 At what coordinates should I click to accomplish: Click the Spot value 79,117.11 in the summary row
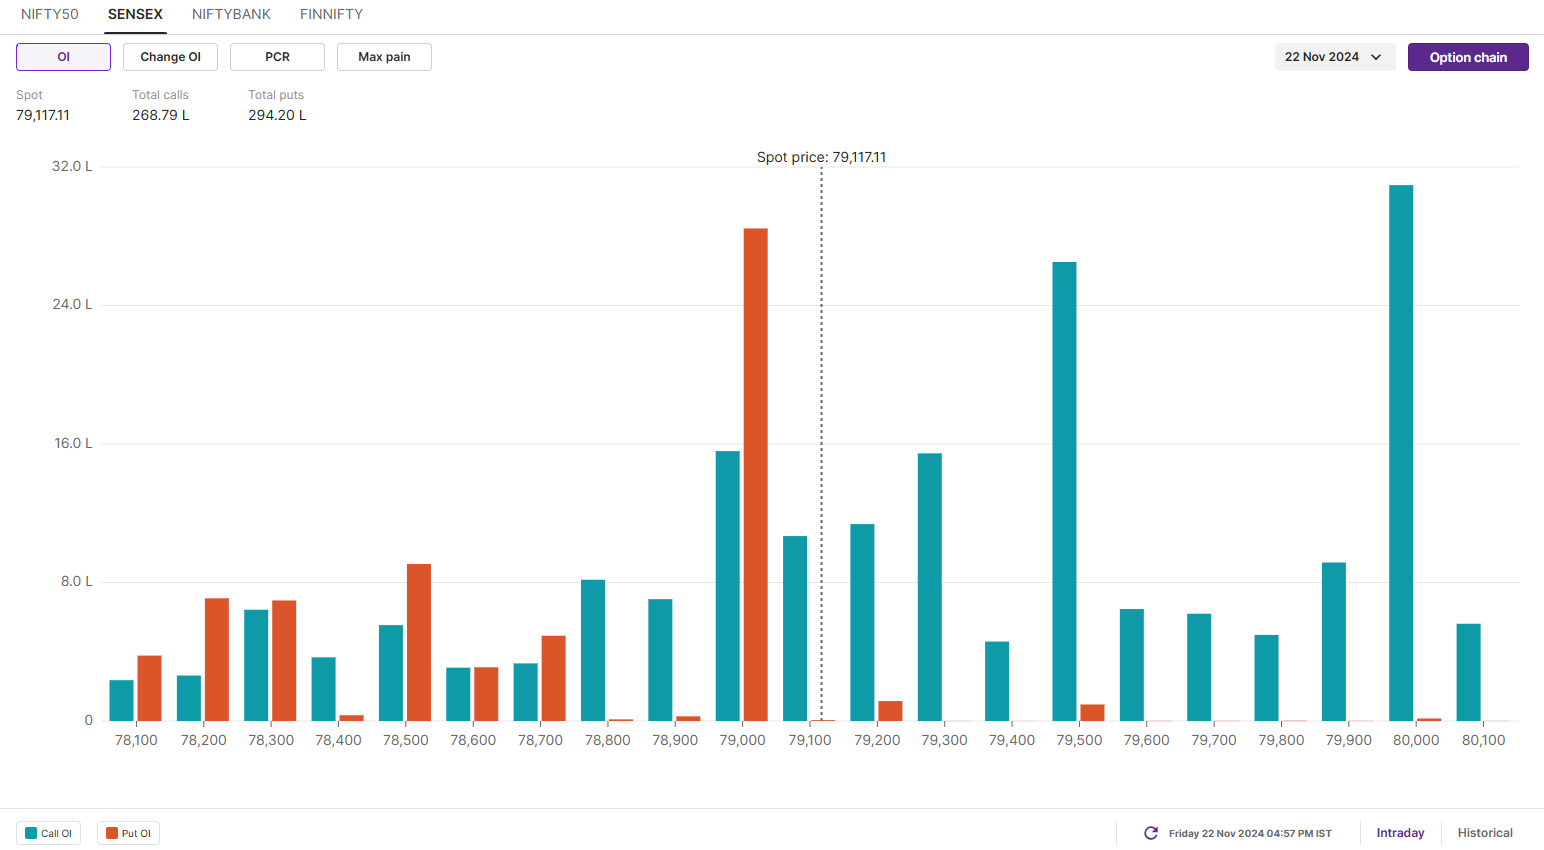(43, 115)
